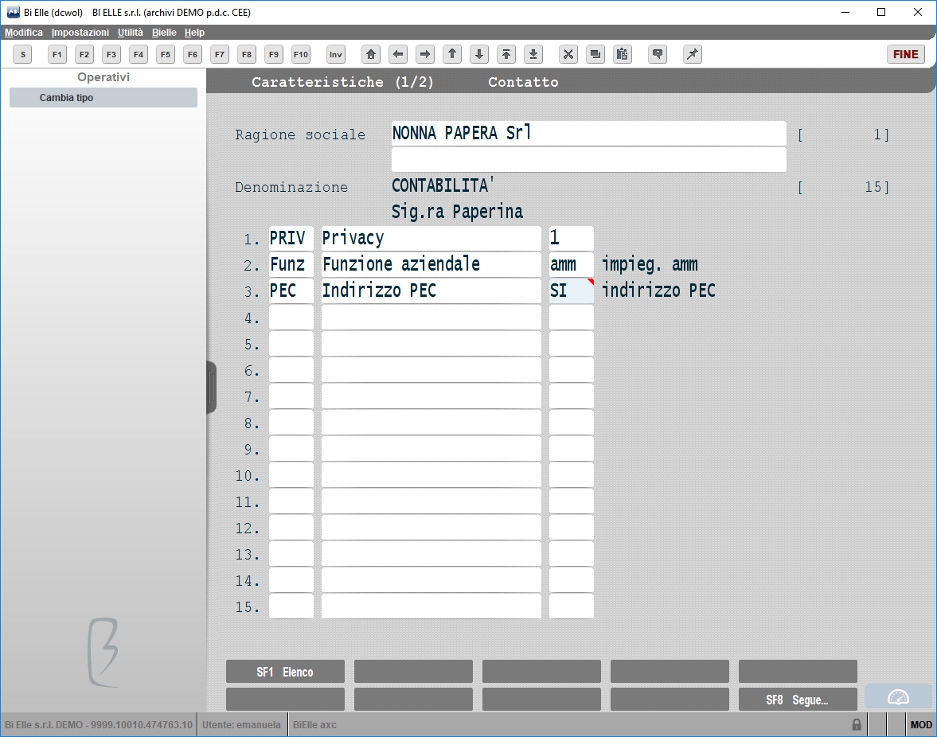
Task: Click the up-arrow-to-bar toolbar icon
Action: (x=506, y=54)
